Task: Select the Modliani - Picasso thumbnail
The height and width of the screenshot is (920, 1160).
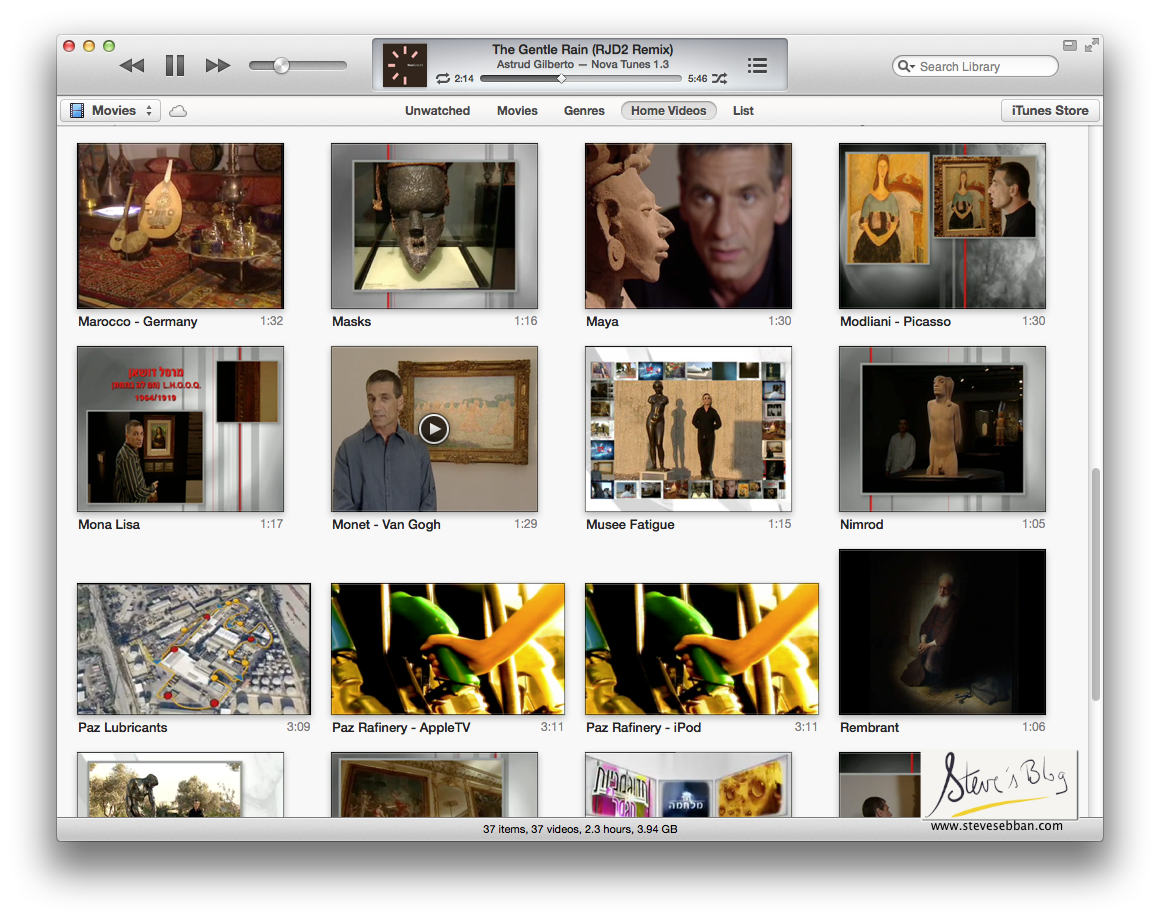Action: [x=942, y=226]
